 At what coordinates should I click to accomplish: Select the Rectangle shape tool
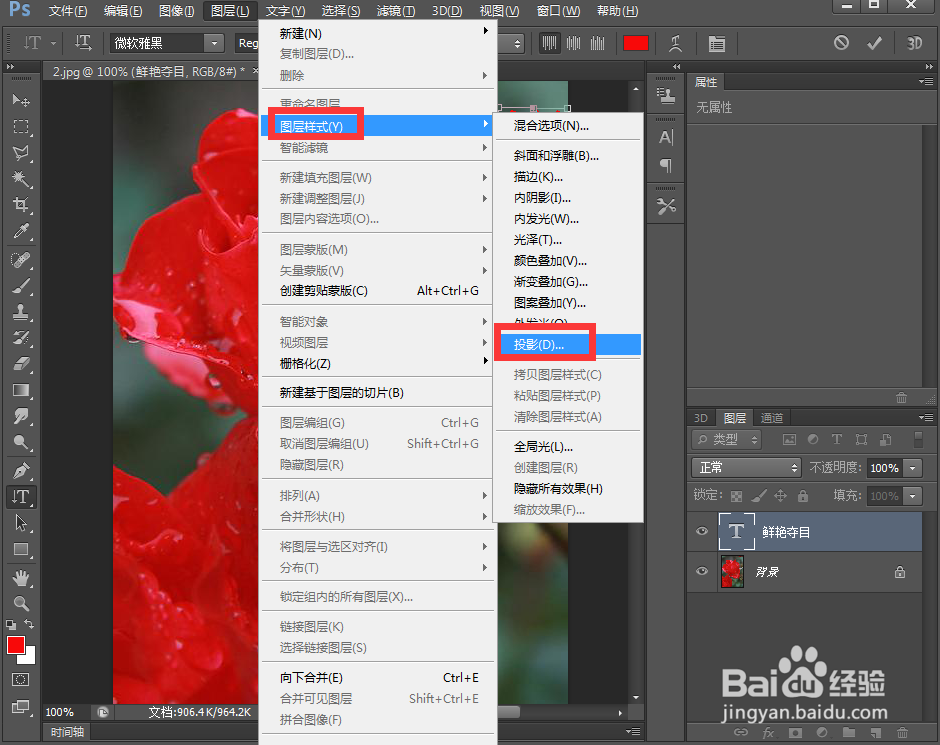pos(21,550)
